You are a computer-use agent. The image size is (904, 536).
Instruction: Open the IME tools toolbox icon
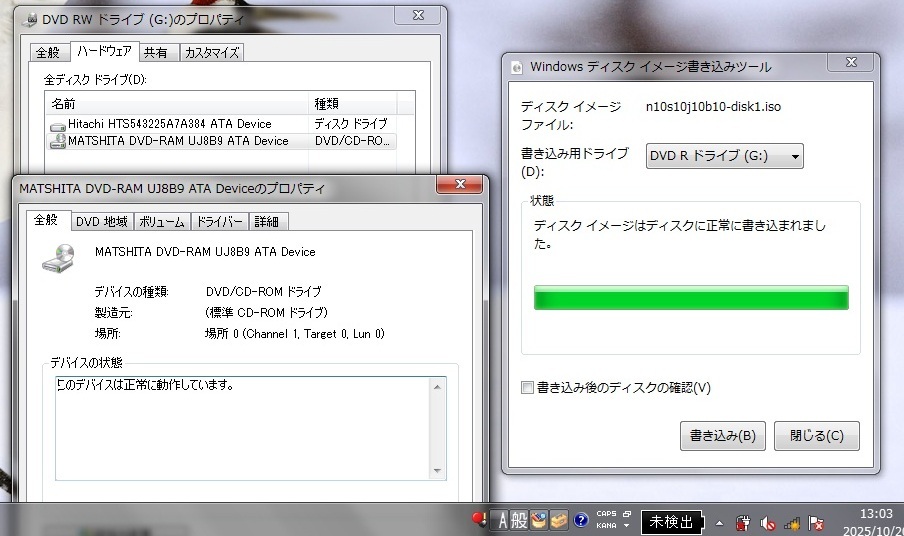558,520
